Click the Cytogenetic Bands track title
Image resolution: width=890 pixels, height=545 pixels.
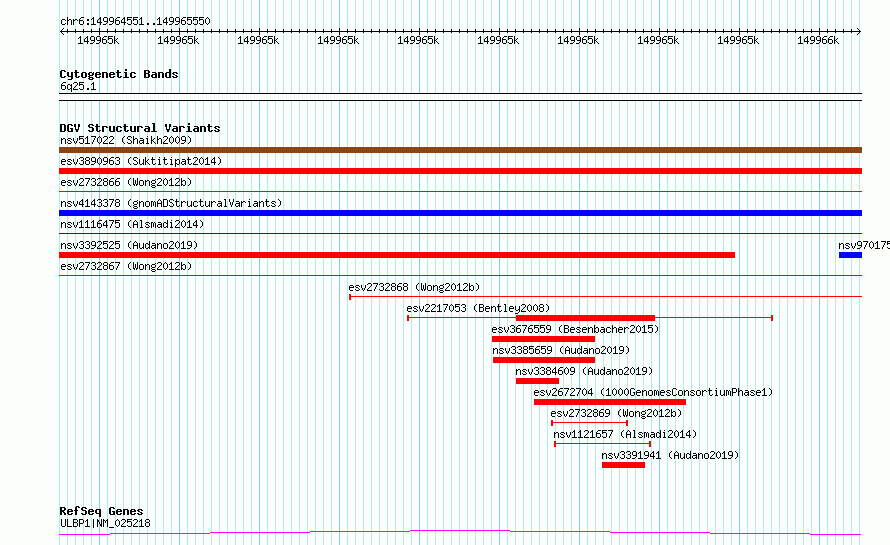point(119,74)
